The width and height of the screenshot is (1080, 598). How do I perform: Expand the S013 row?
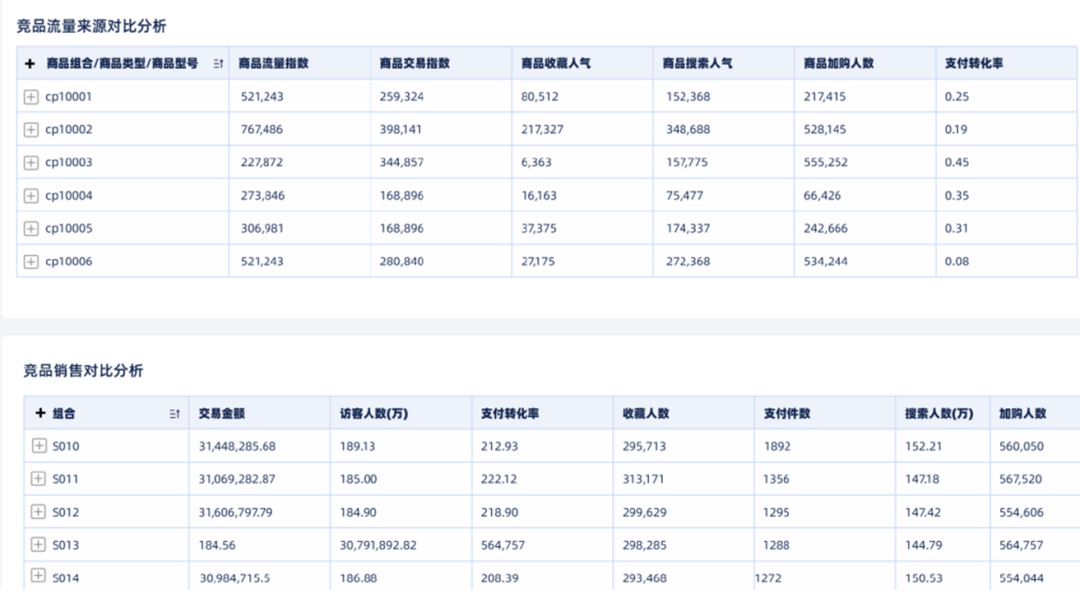[x=39, y=544]
